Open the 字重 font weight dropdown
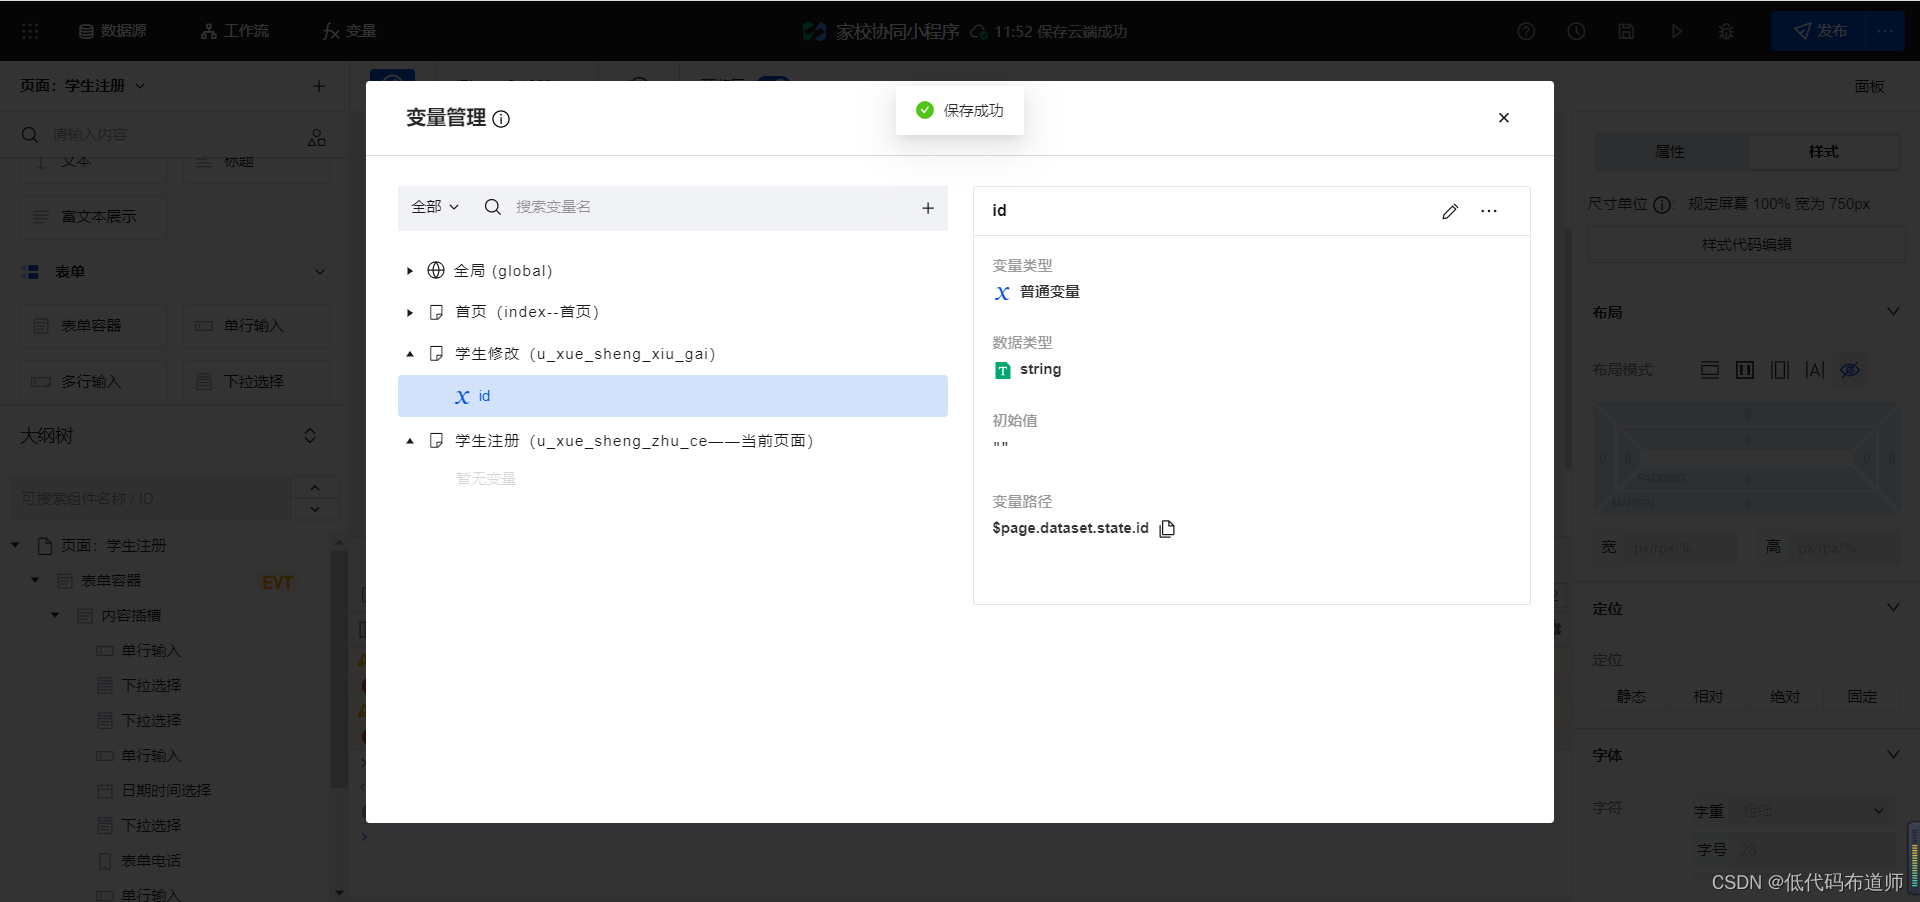Image resolution: width=1920 pixels, height=902 pixels. tap(1813, 811)
